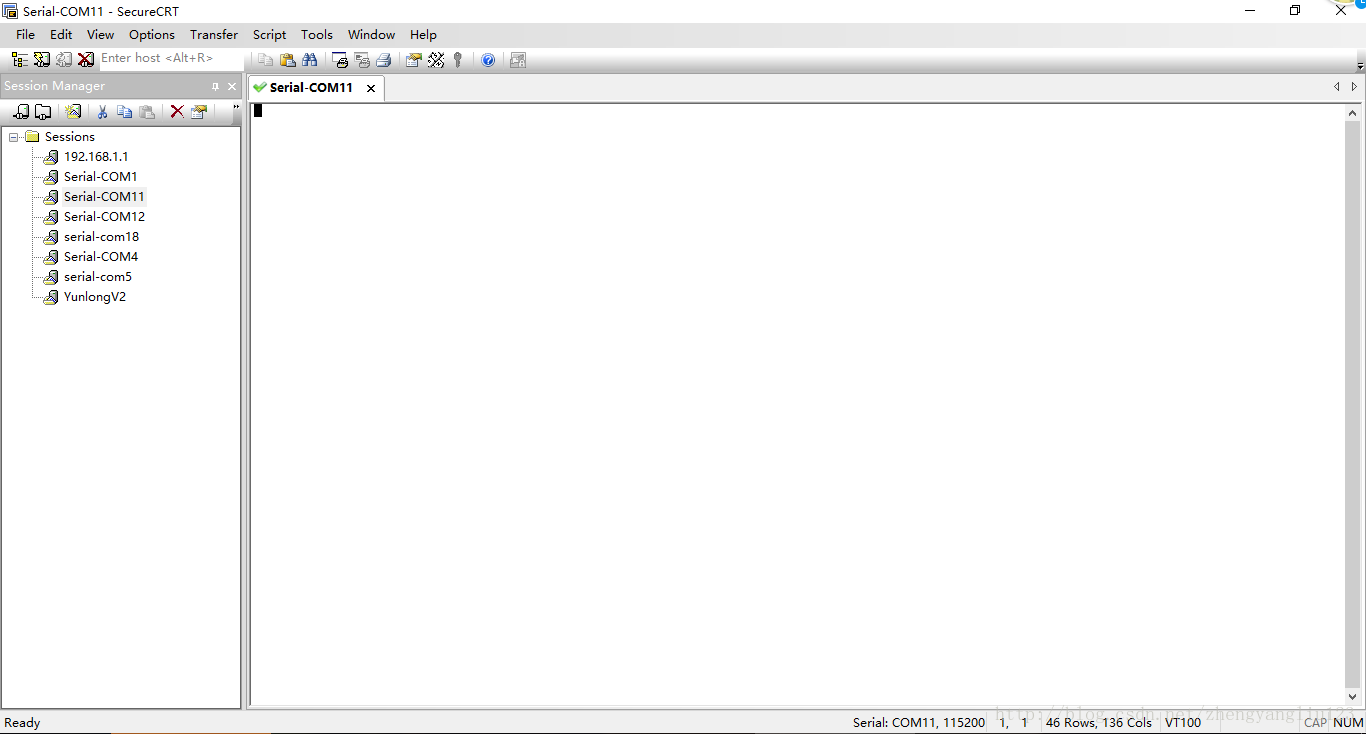The width and height of the screenshot is (1366, 734).
Task: Open the Script menu
Action: coord(269,35)
